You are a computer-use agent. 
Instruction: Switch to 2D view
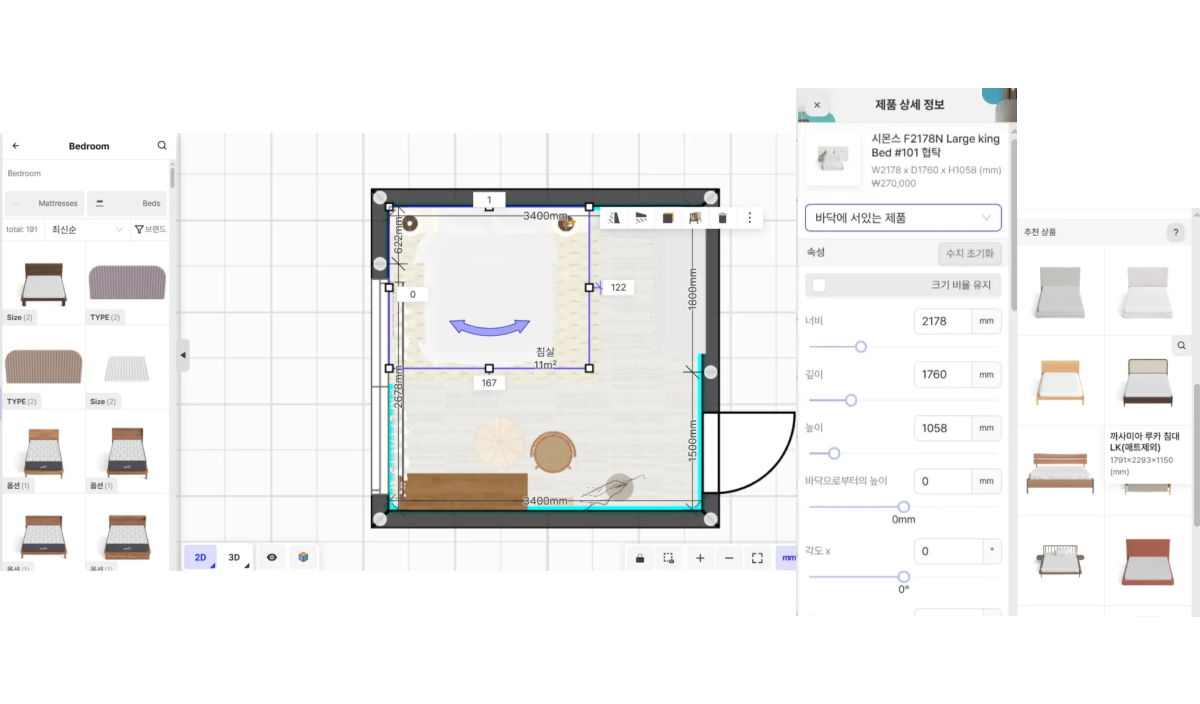201,557
